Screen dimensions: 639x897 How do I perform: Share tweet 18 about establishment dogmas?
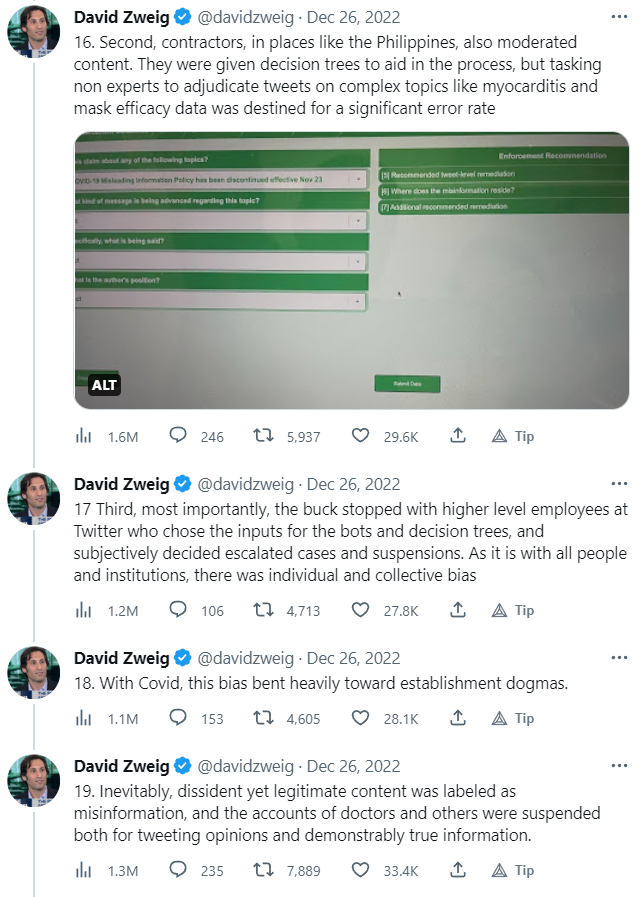(457, 718)
